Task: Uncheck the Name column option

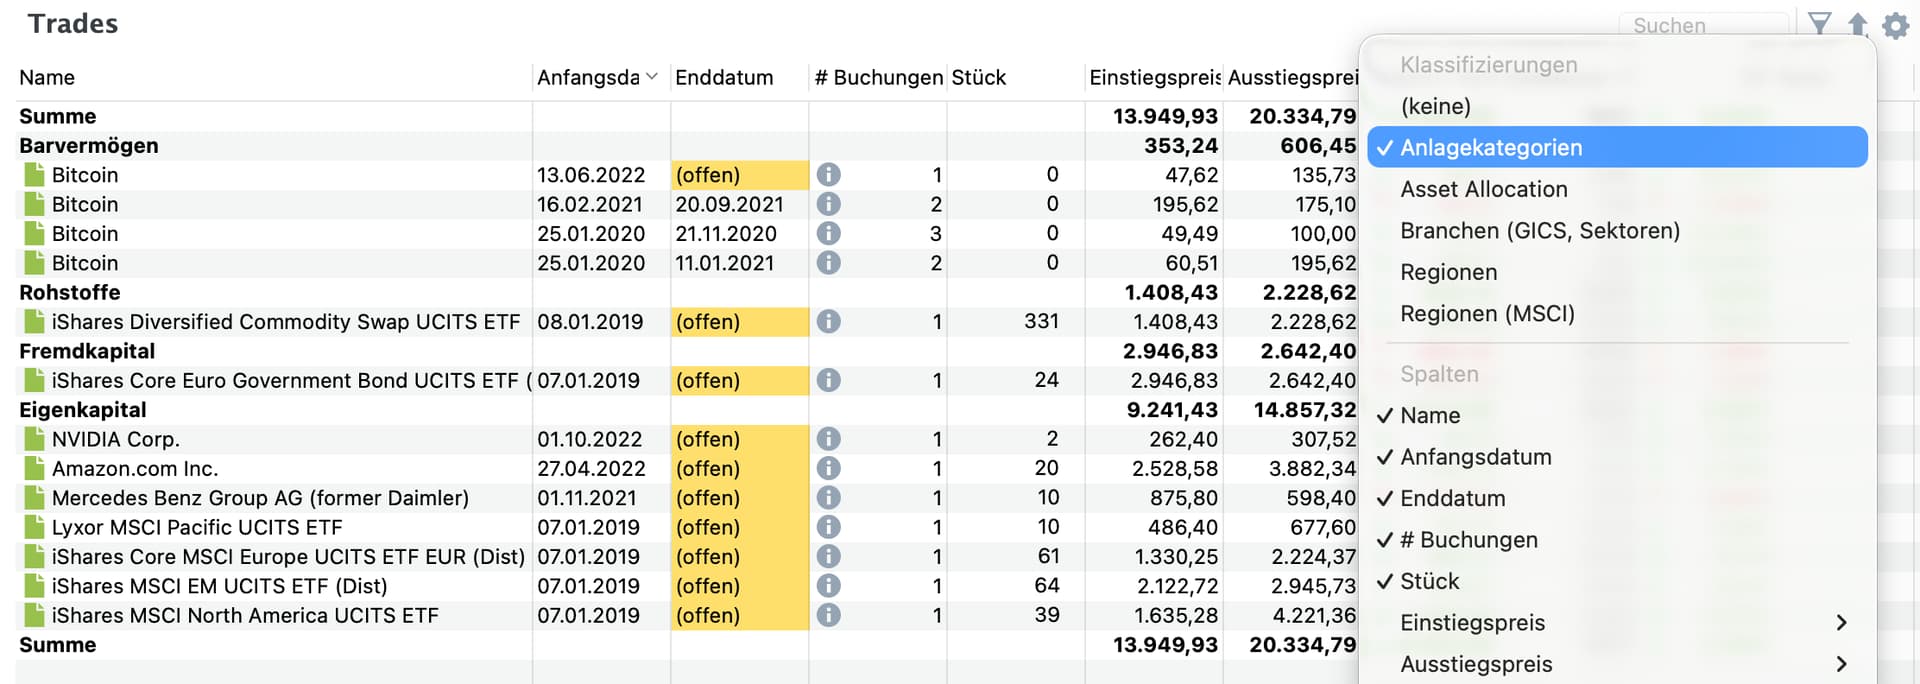Action: tap(1429, 415)
